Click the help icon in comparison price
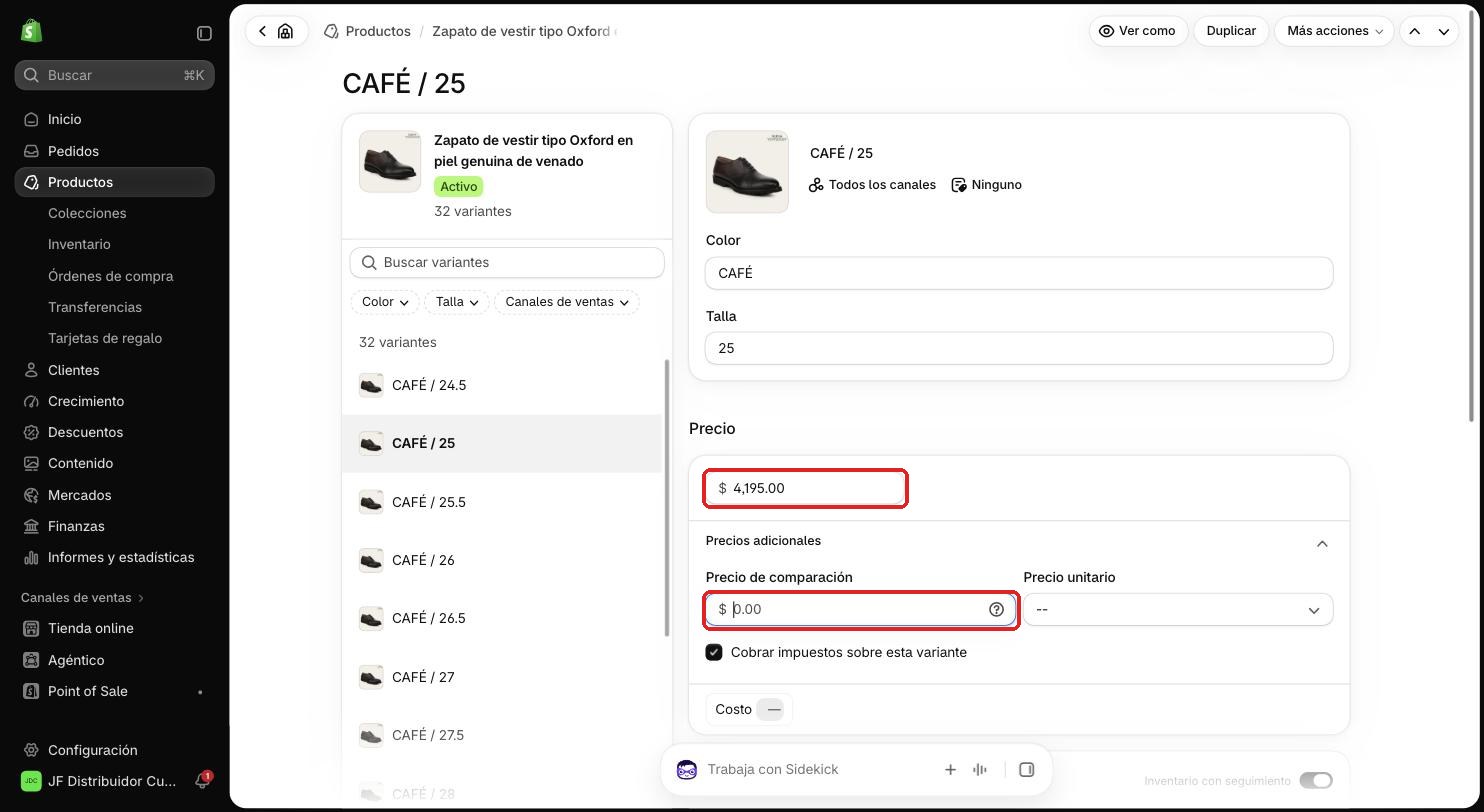Viewport: 1484px width, 812px height. pos(996,609)
